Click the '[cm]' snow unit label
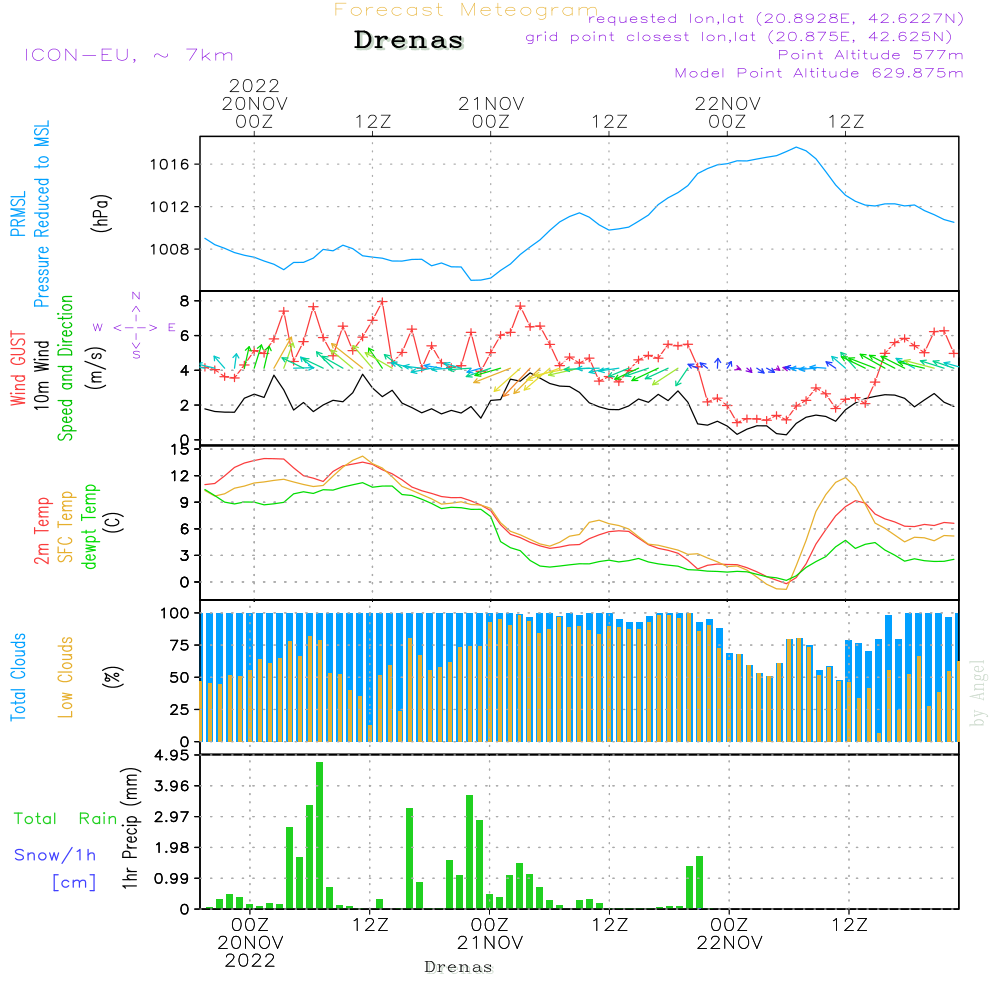 point(75,883)
